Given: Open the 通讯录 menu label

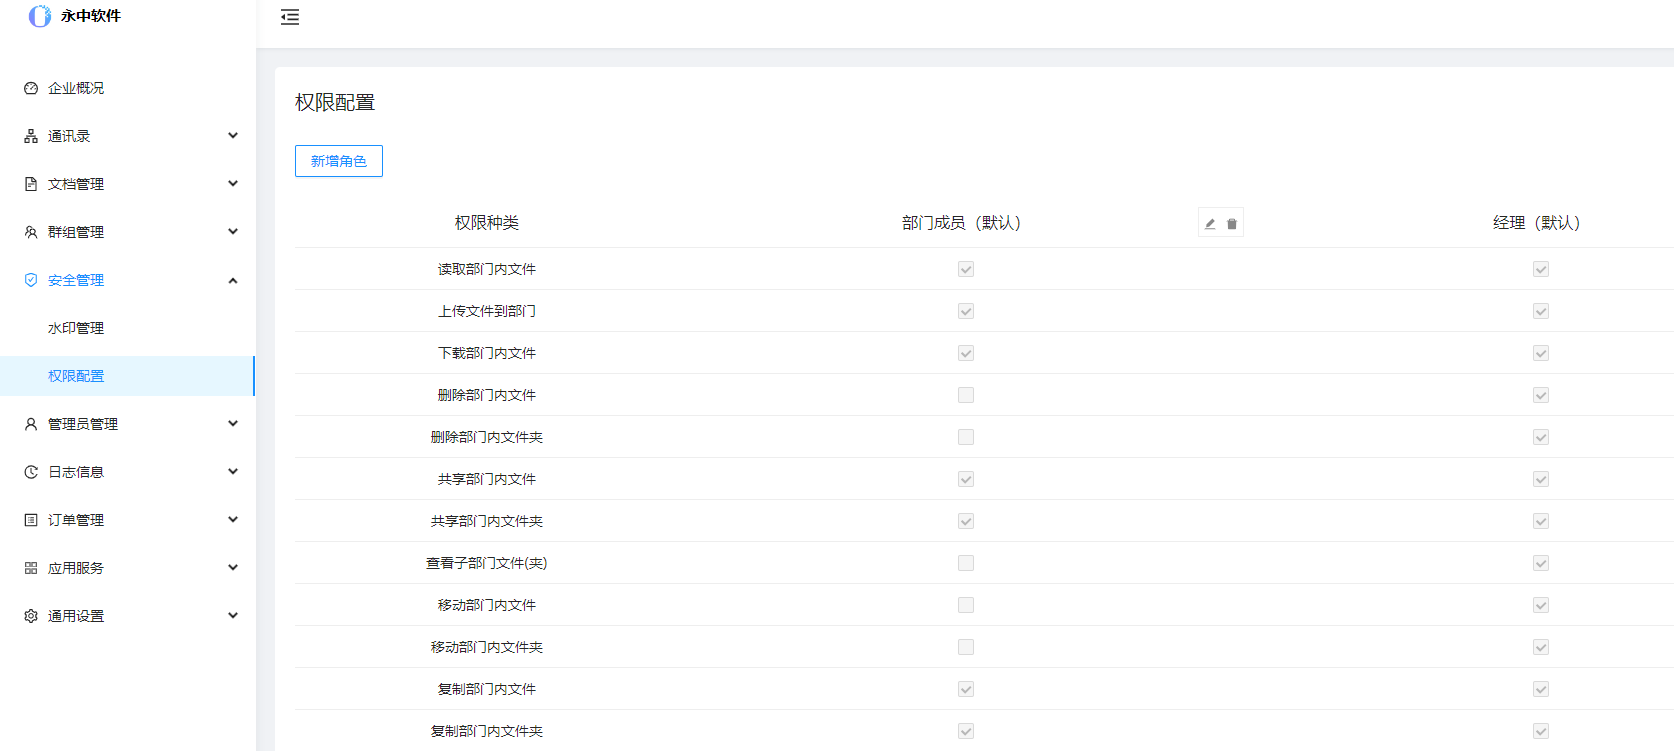Looking at the screenshot, I should pos(69,136).
